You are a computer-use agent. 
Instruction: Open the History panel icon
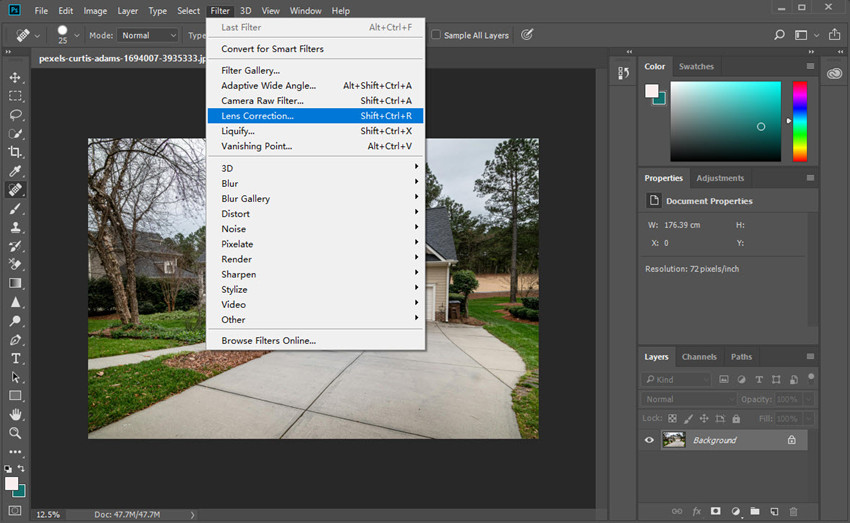tap(623, 73)
